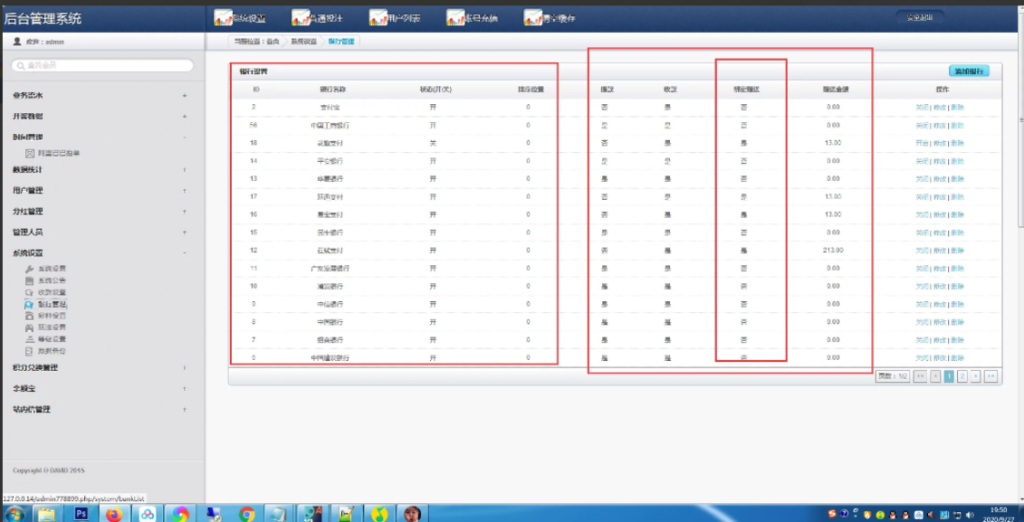Expand the 开奖数据 sidebar section
1024x522 pixels.
click(x=184, y=116)
